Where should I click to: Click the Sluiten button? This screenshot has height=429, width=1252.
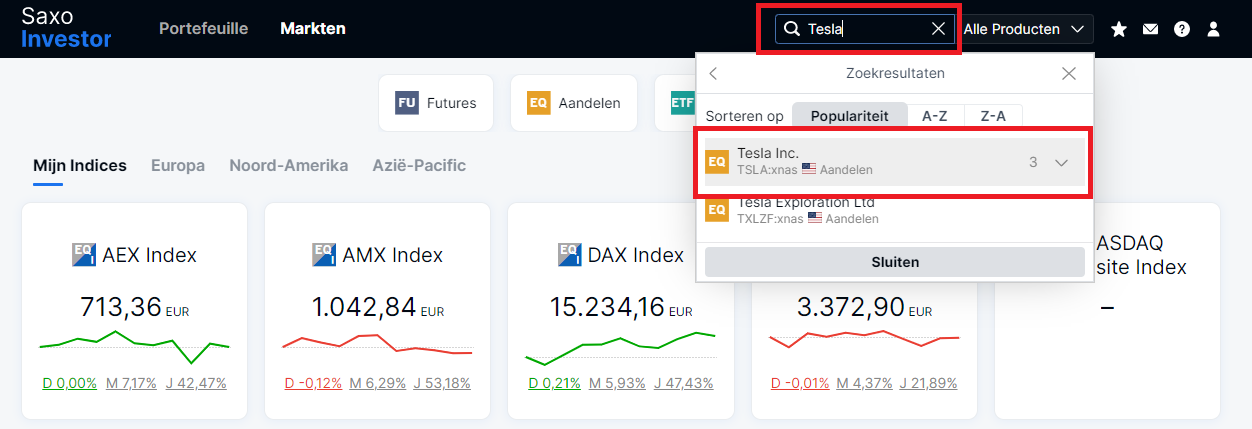[895, 262]
